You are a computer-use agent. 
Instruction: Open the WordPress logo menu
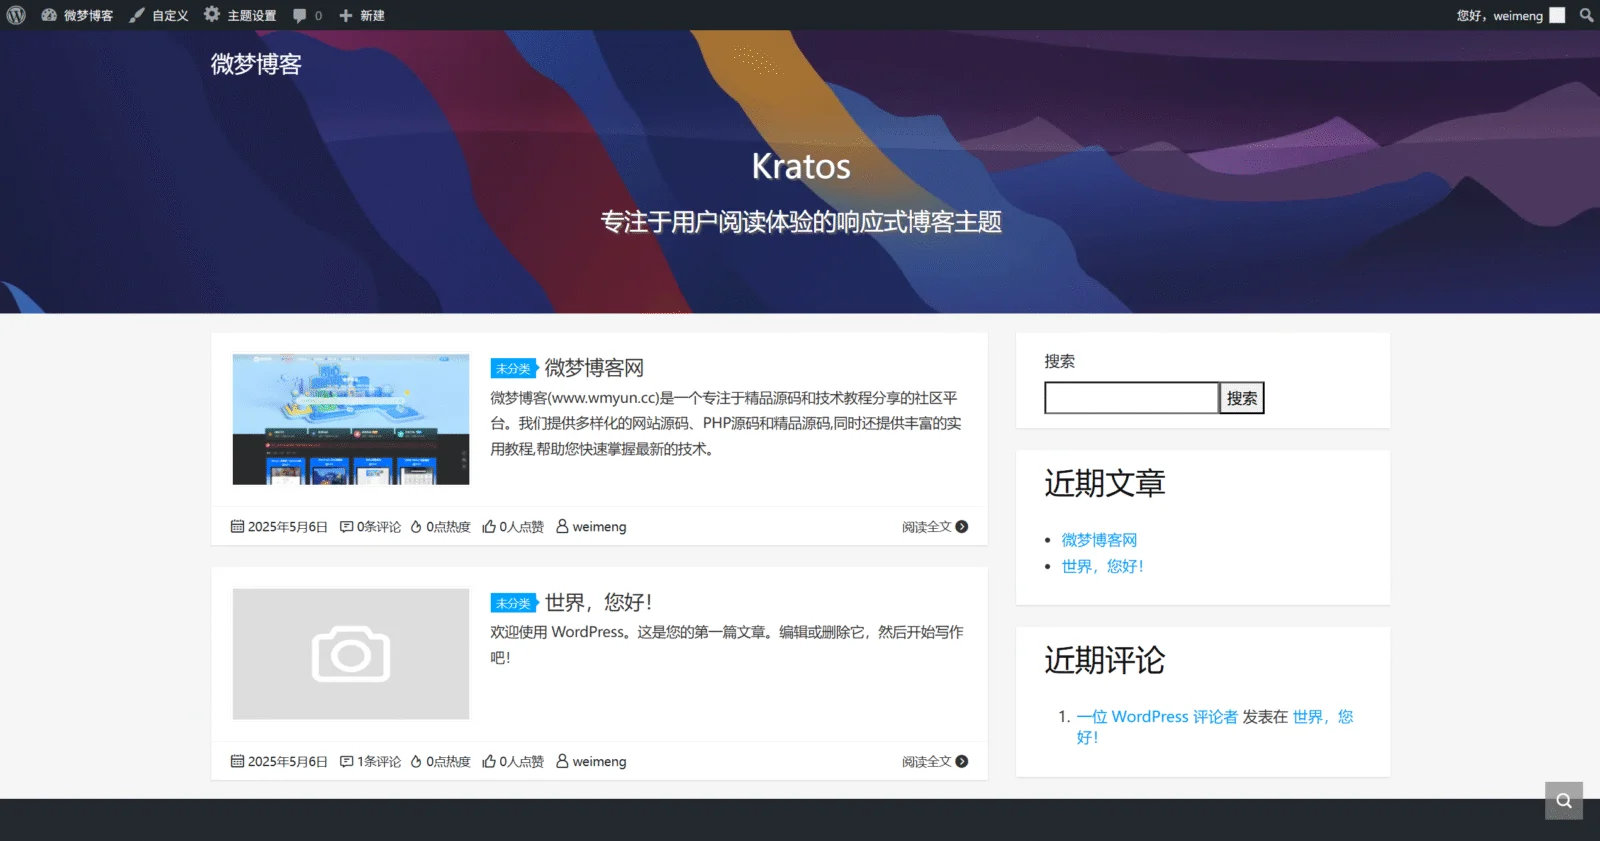(x=16, y=15)
